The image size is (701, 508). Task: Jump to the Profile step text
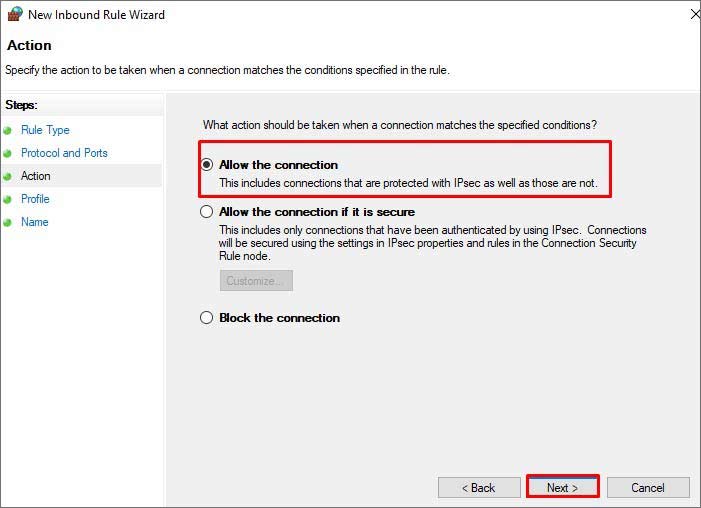tap(35, 199)
